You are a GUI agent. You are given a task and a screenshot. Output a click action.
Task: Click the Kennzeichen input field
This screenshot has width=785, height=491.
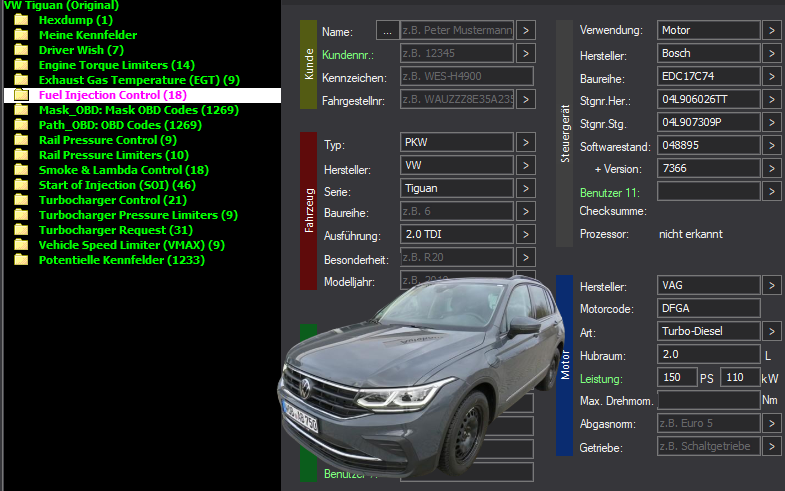tap(467, 76)
